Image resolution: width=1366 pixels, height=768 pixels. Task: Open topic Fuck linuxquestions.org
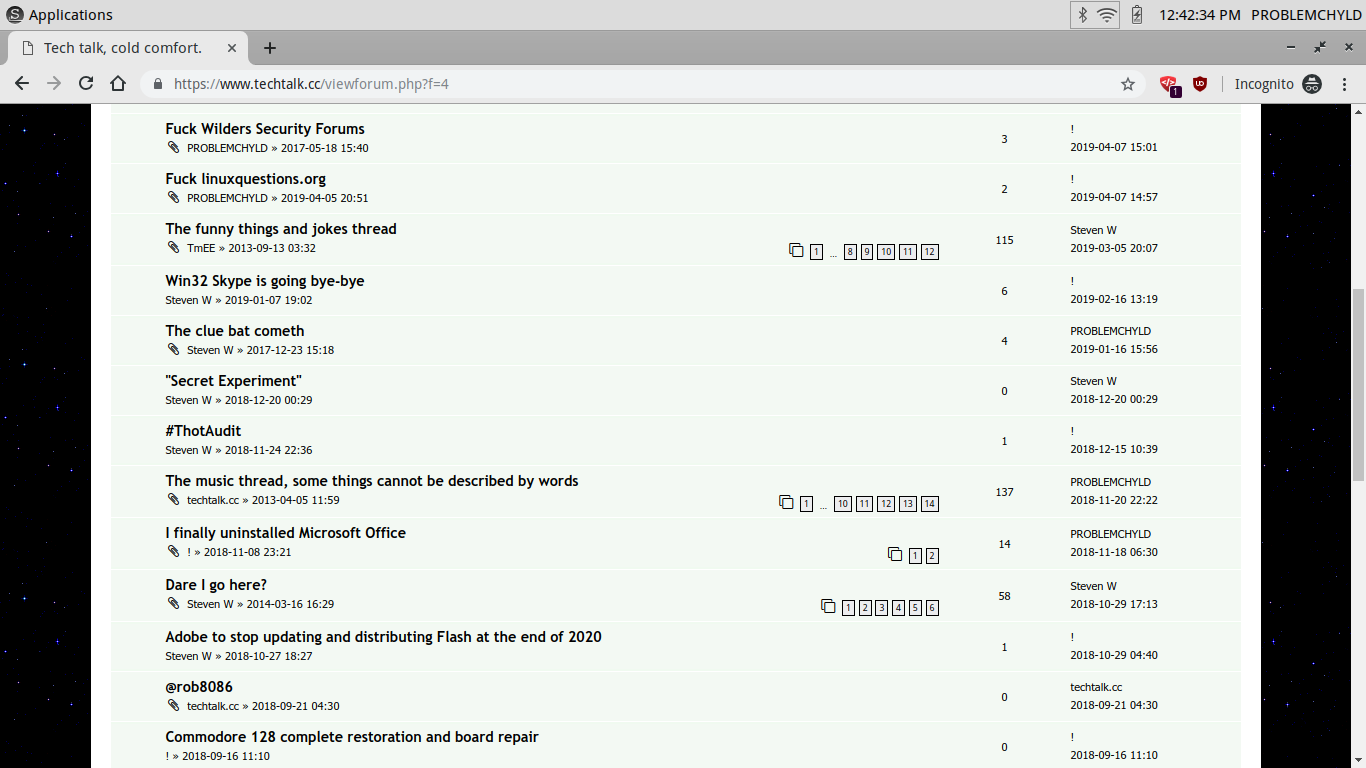click(245, 179)
